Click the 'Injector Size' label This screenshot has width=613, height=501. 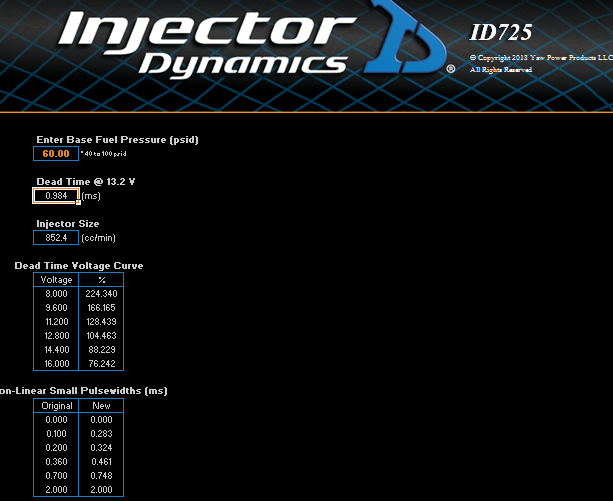pyautogui.click(x=68, y=224)
